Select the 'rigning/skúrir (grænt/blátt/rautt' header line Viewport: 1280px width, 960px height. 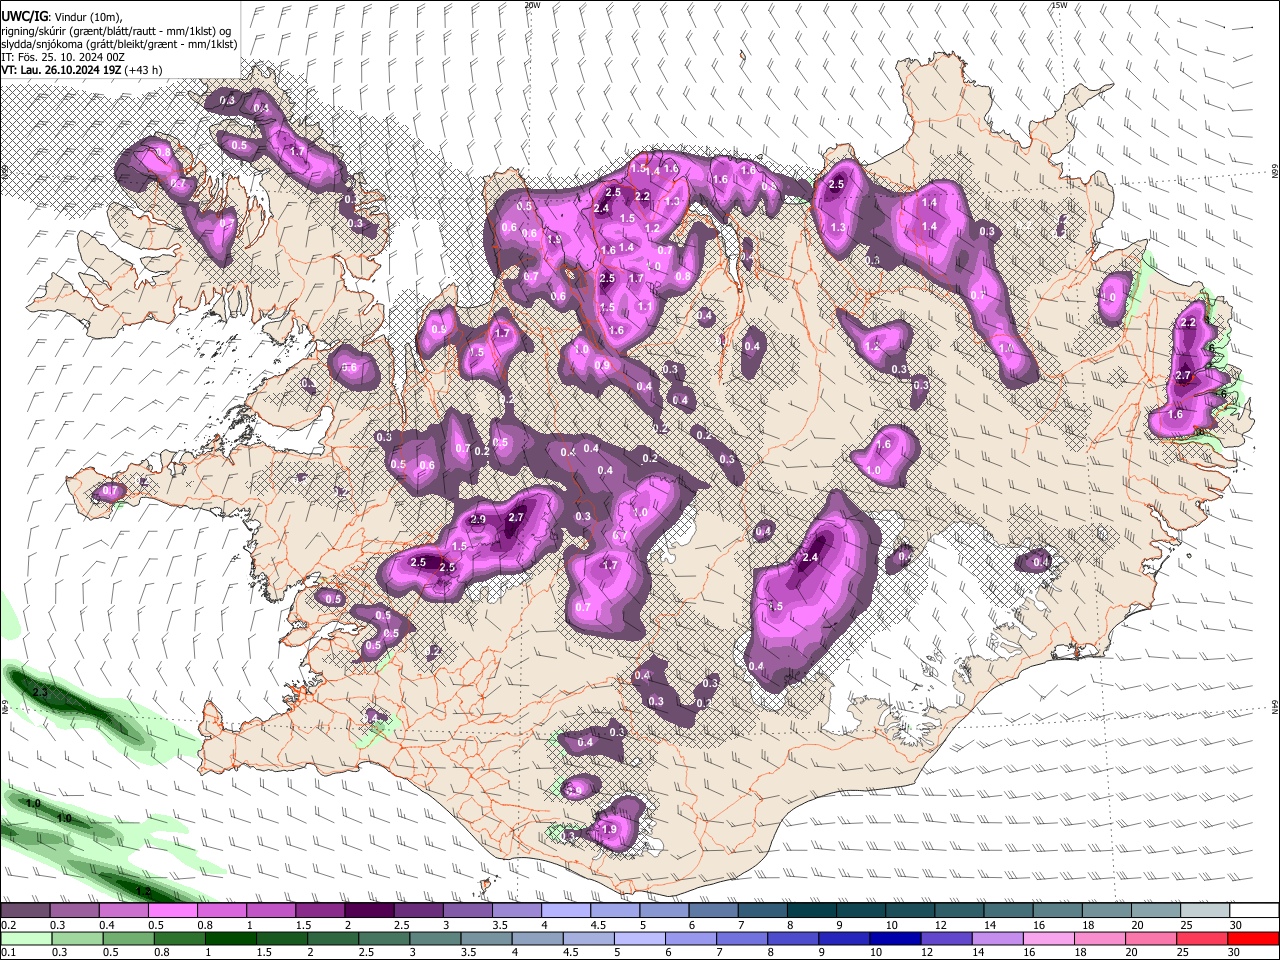coord(115,31)
